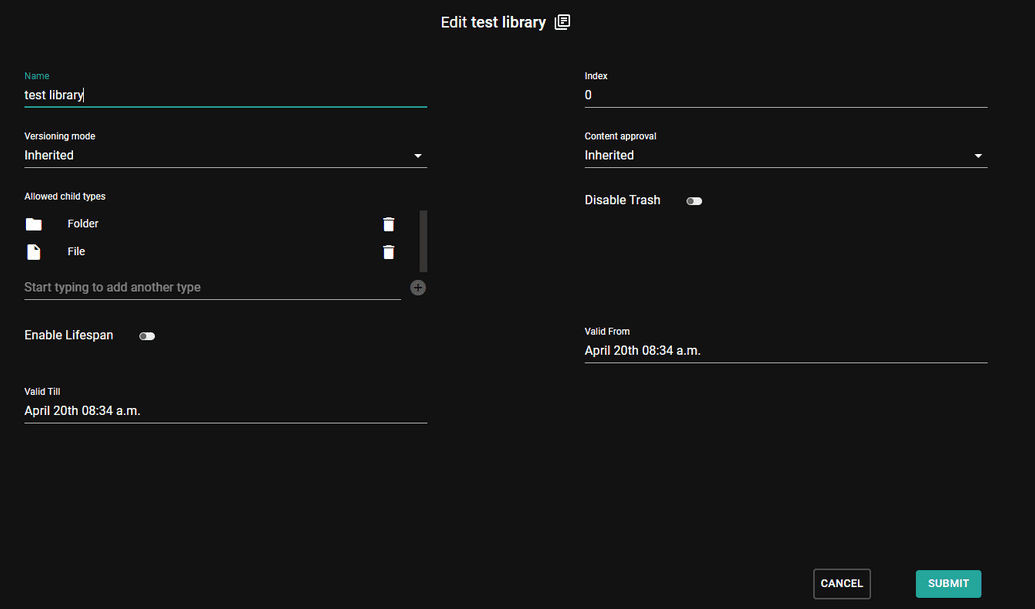Select the File row text
This screenshot has height=609, width=1035.
[x=76, y=251]
